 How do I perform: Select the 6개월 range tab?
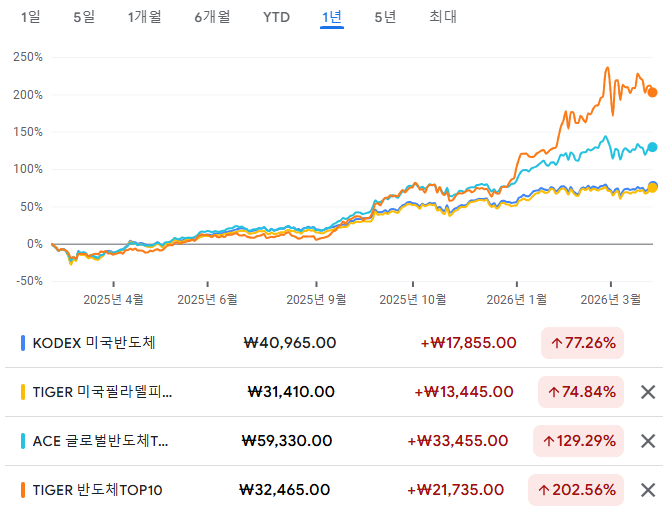[x=212, y=17]
